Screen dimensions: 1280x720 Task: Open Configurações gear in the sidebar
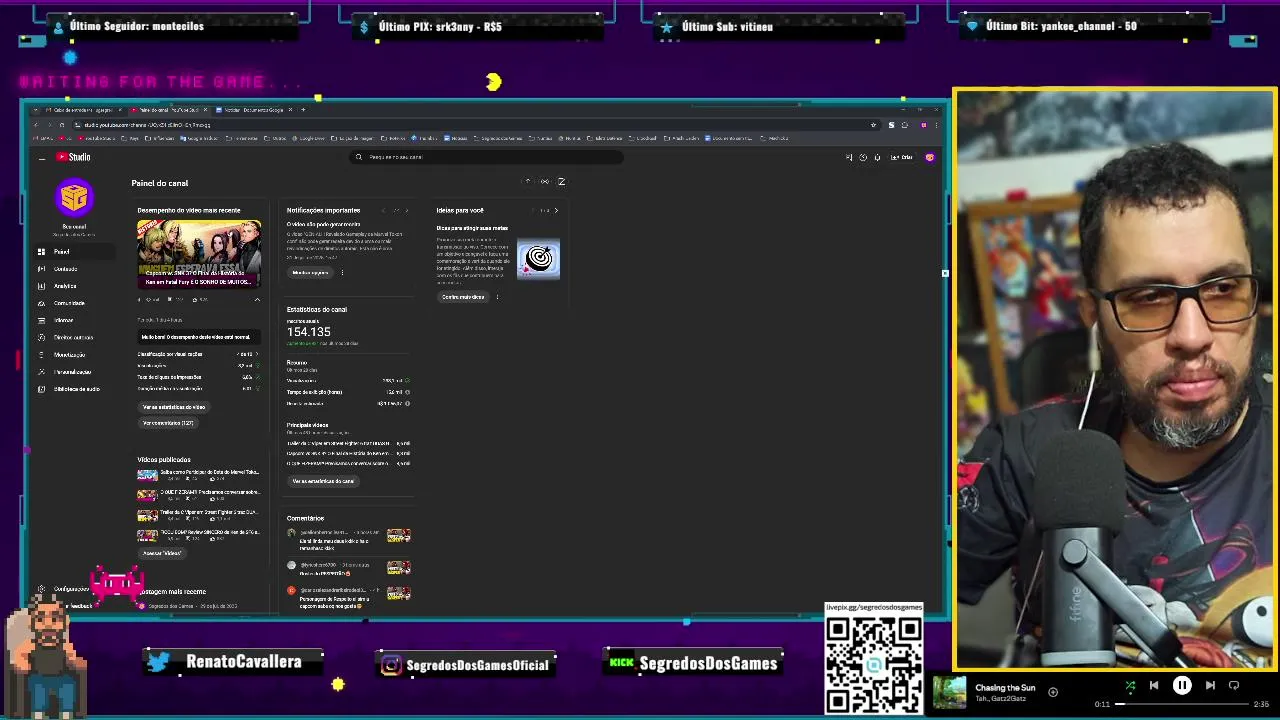click(x=41, y=589)
